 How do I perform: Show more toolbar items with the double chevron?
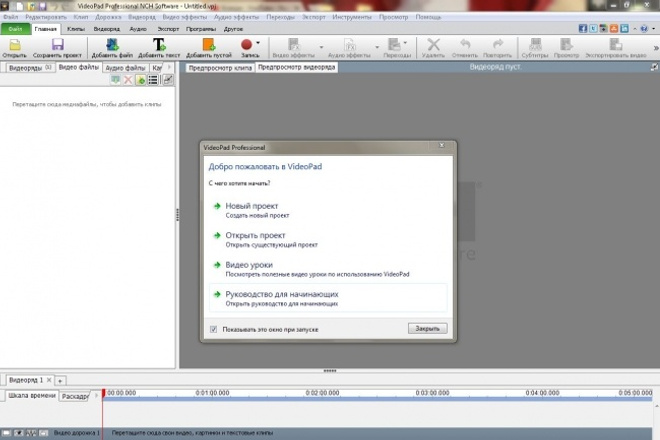(x=656, y=48)
